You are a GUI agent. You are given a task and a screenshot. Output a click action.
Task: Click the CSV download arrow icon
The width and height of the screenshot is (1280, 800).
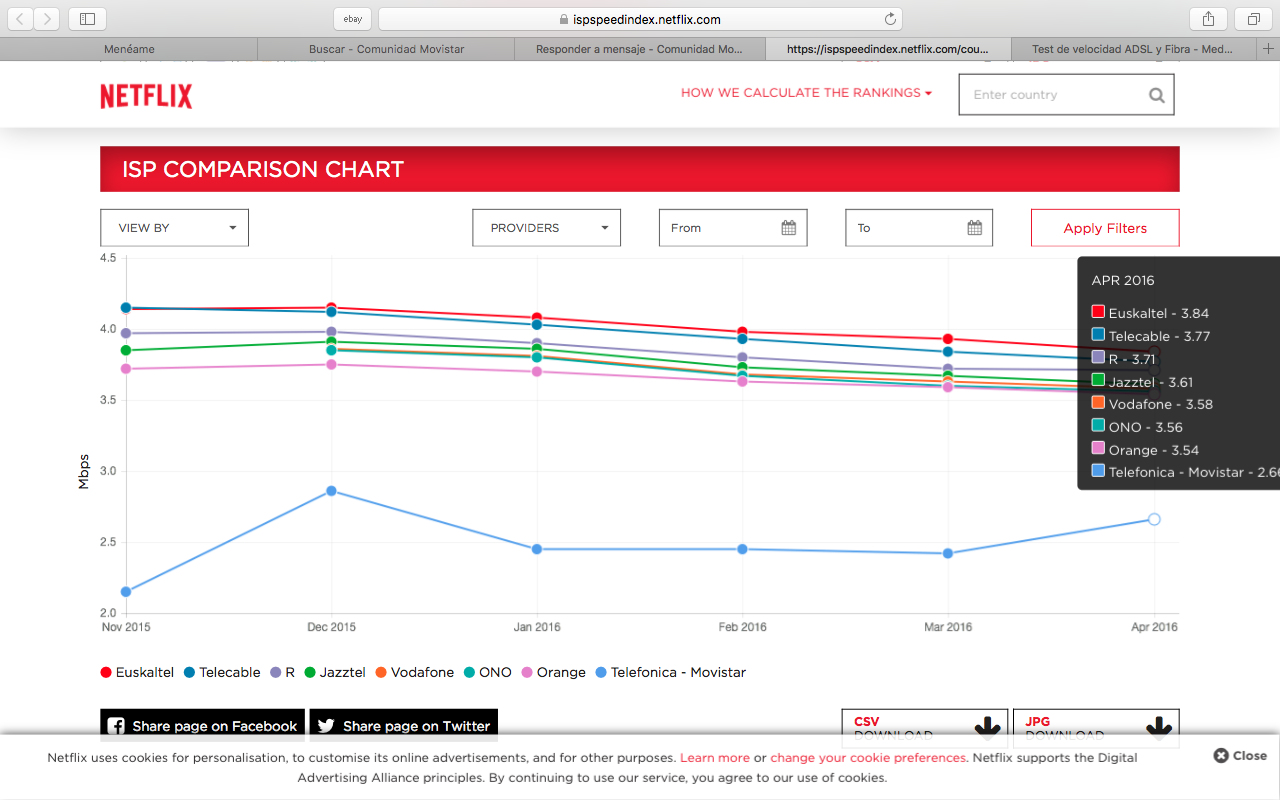point(989,727)
